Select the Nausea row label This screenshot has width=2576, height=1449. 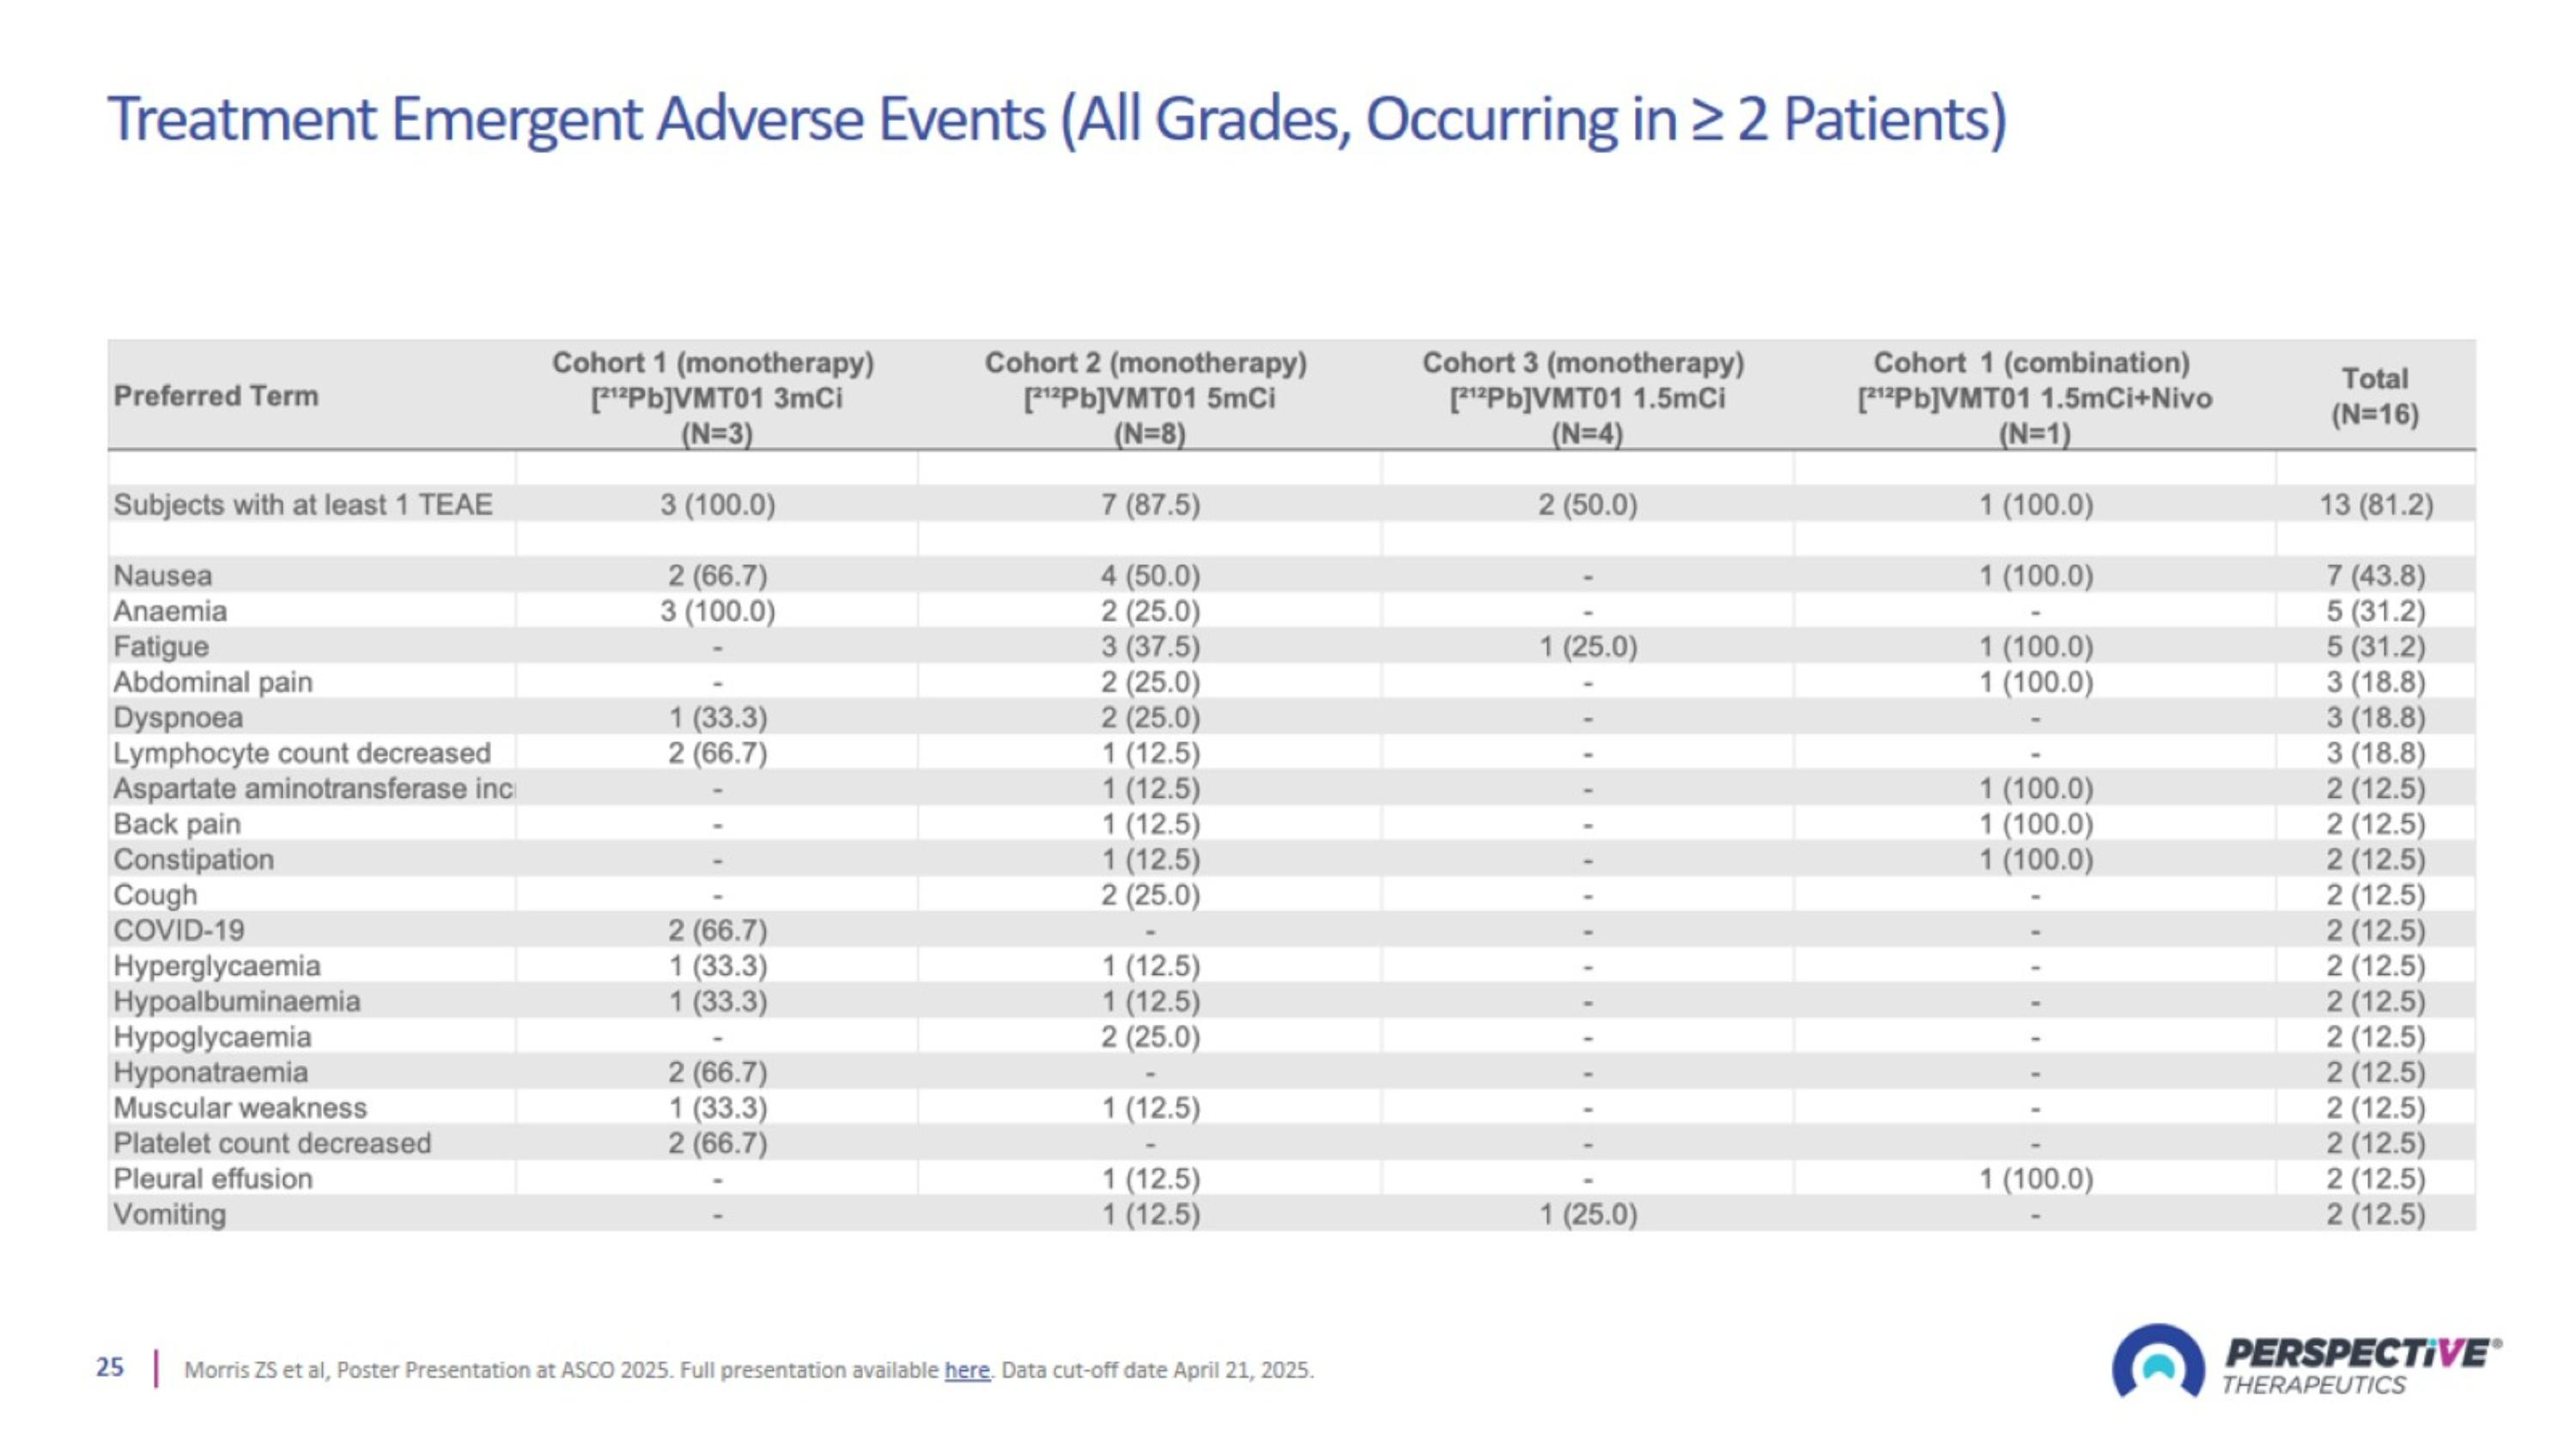click(x=163, y=576)
